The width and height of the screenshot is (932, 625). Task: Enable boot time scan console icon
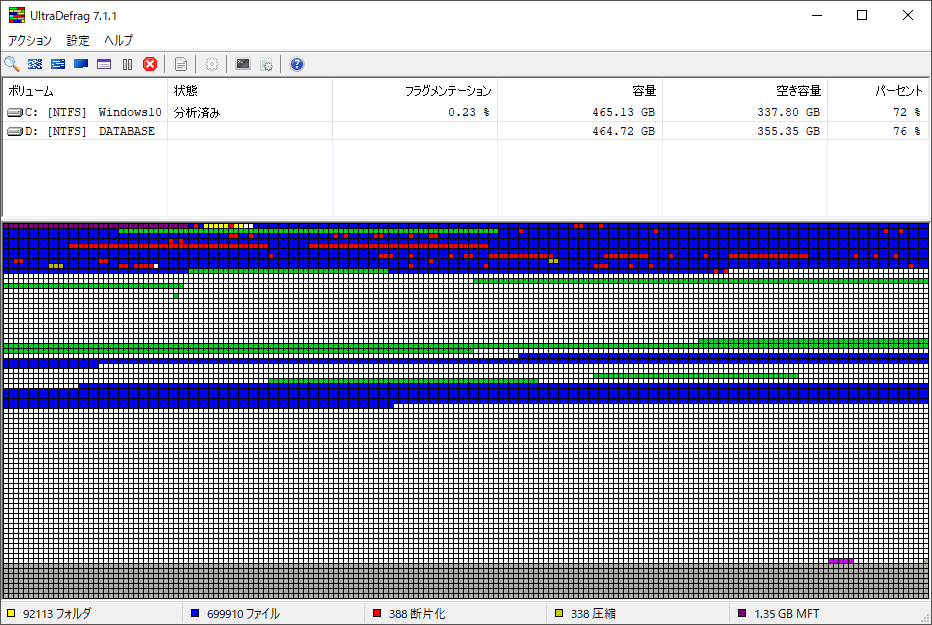click(x=243, y=64)
